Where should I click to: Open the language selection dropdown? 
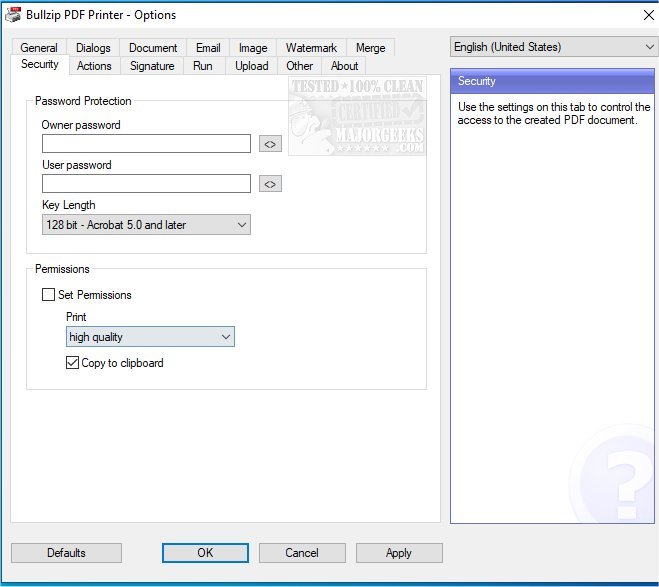tap(553, 47)
